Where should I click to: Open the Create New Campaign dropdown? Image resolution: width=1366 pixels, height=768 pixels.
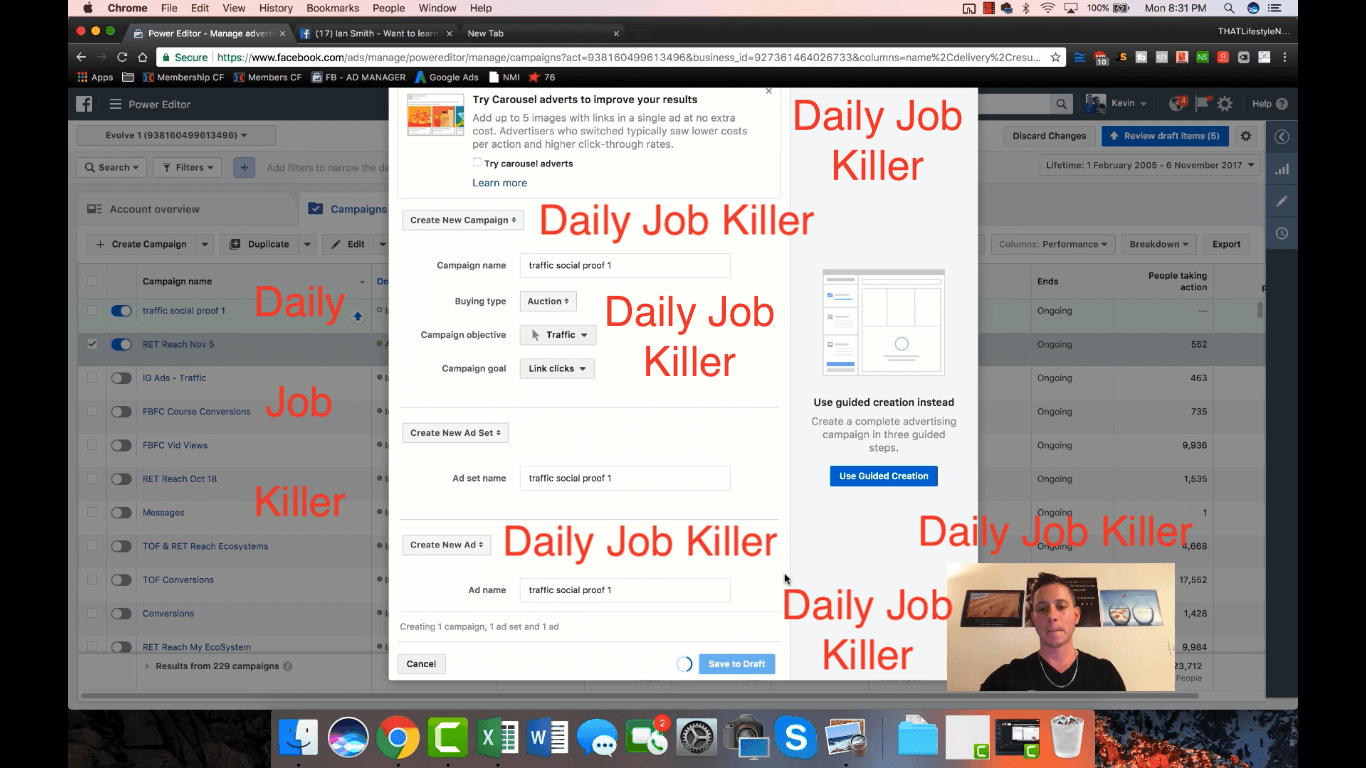(x=462, y=220)
